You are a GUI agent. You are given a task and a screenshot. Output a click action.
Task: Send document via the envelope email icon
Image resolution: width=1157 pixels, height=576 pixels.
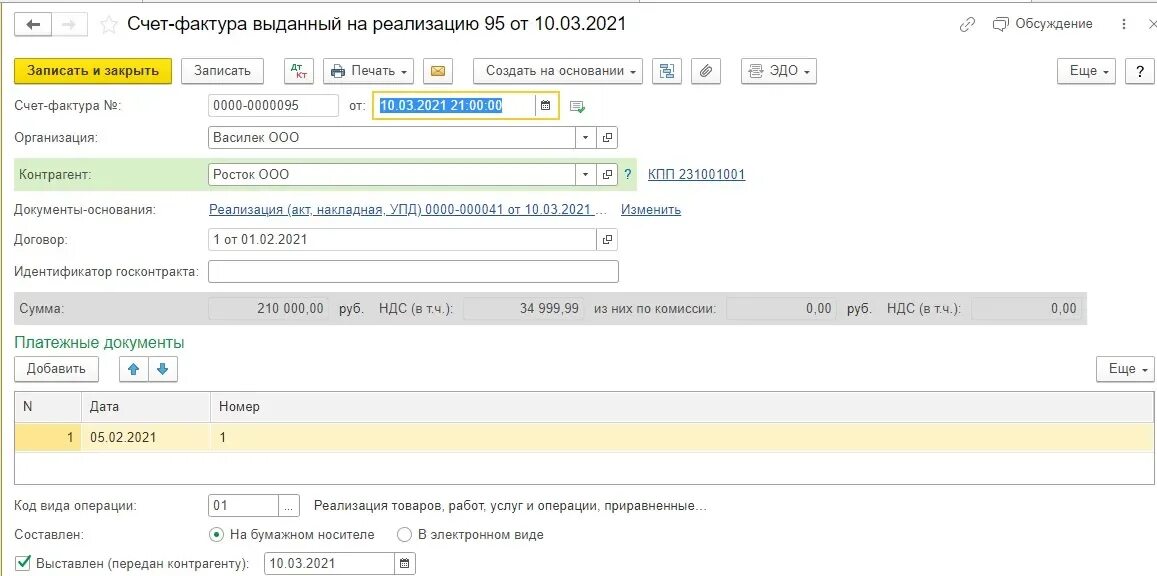pos(440,70)
